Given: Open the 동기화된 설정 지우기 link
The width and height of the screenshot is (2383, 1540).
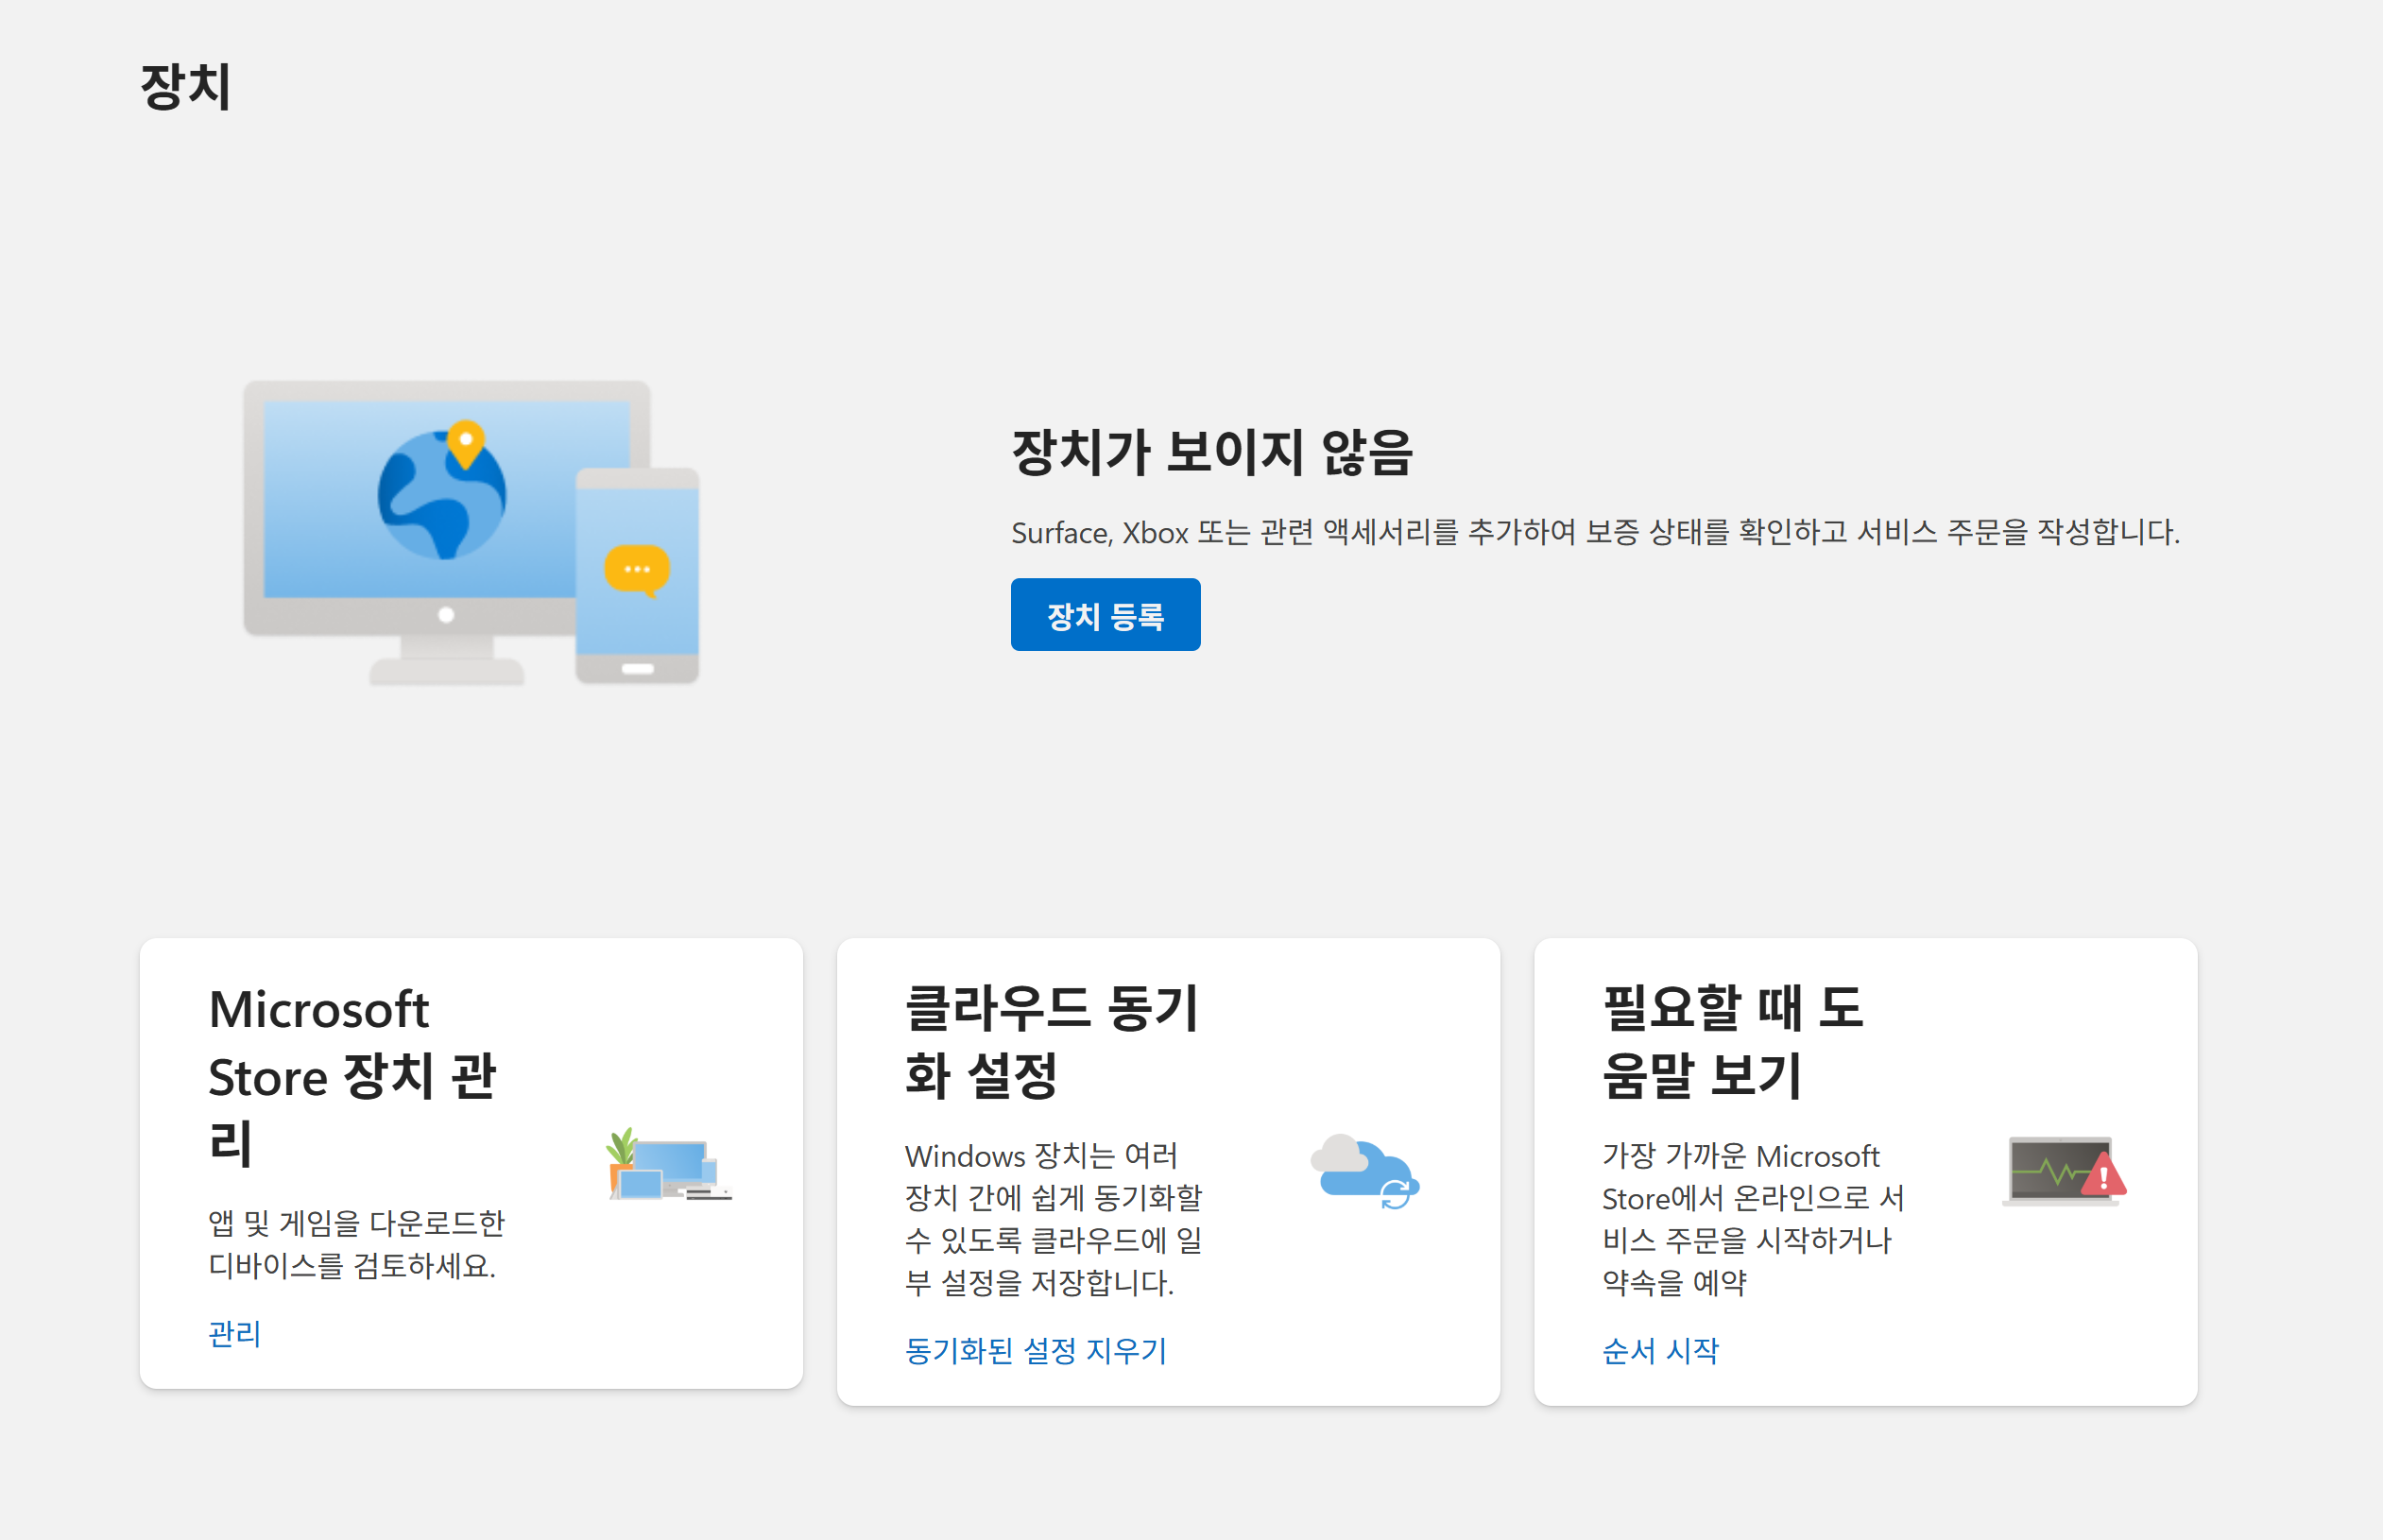Looking at the screenshot, I should pyautogui.click(x=1036, y=1350).
